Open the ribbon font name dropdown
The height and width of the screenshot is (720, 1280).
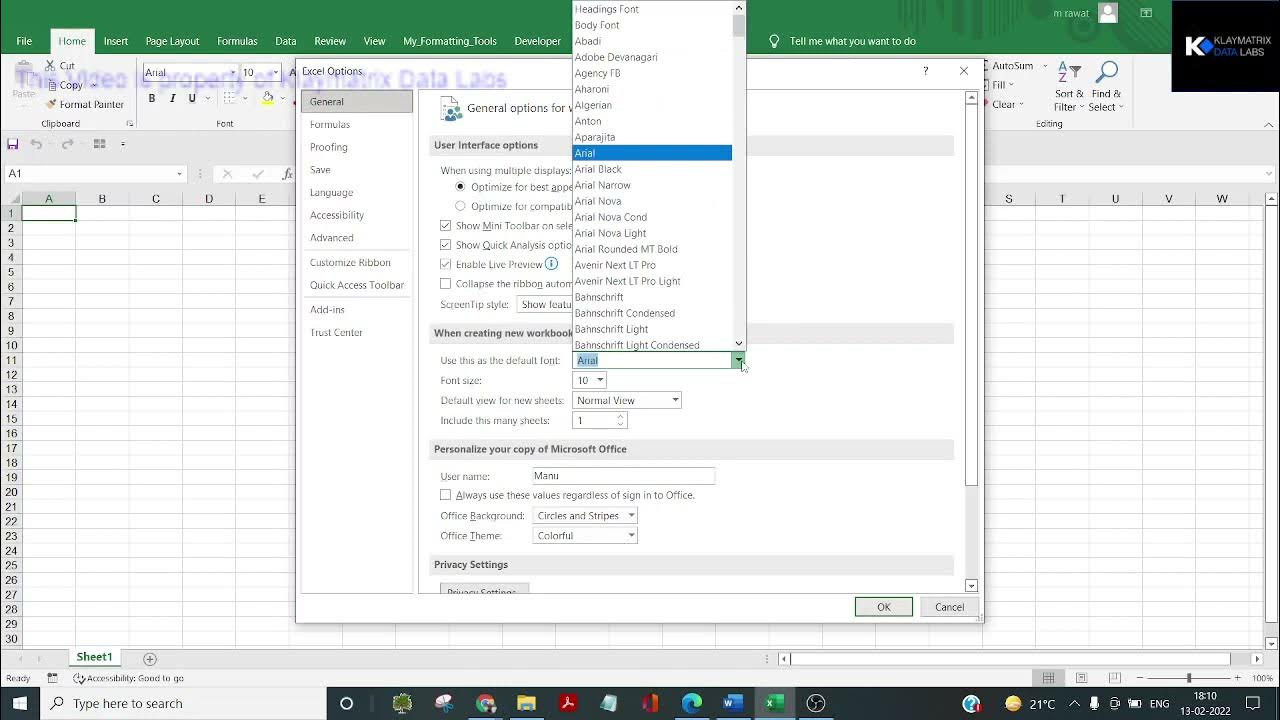click(x=233, y=72)
